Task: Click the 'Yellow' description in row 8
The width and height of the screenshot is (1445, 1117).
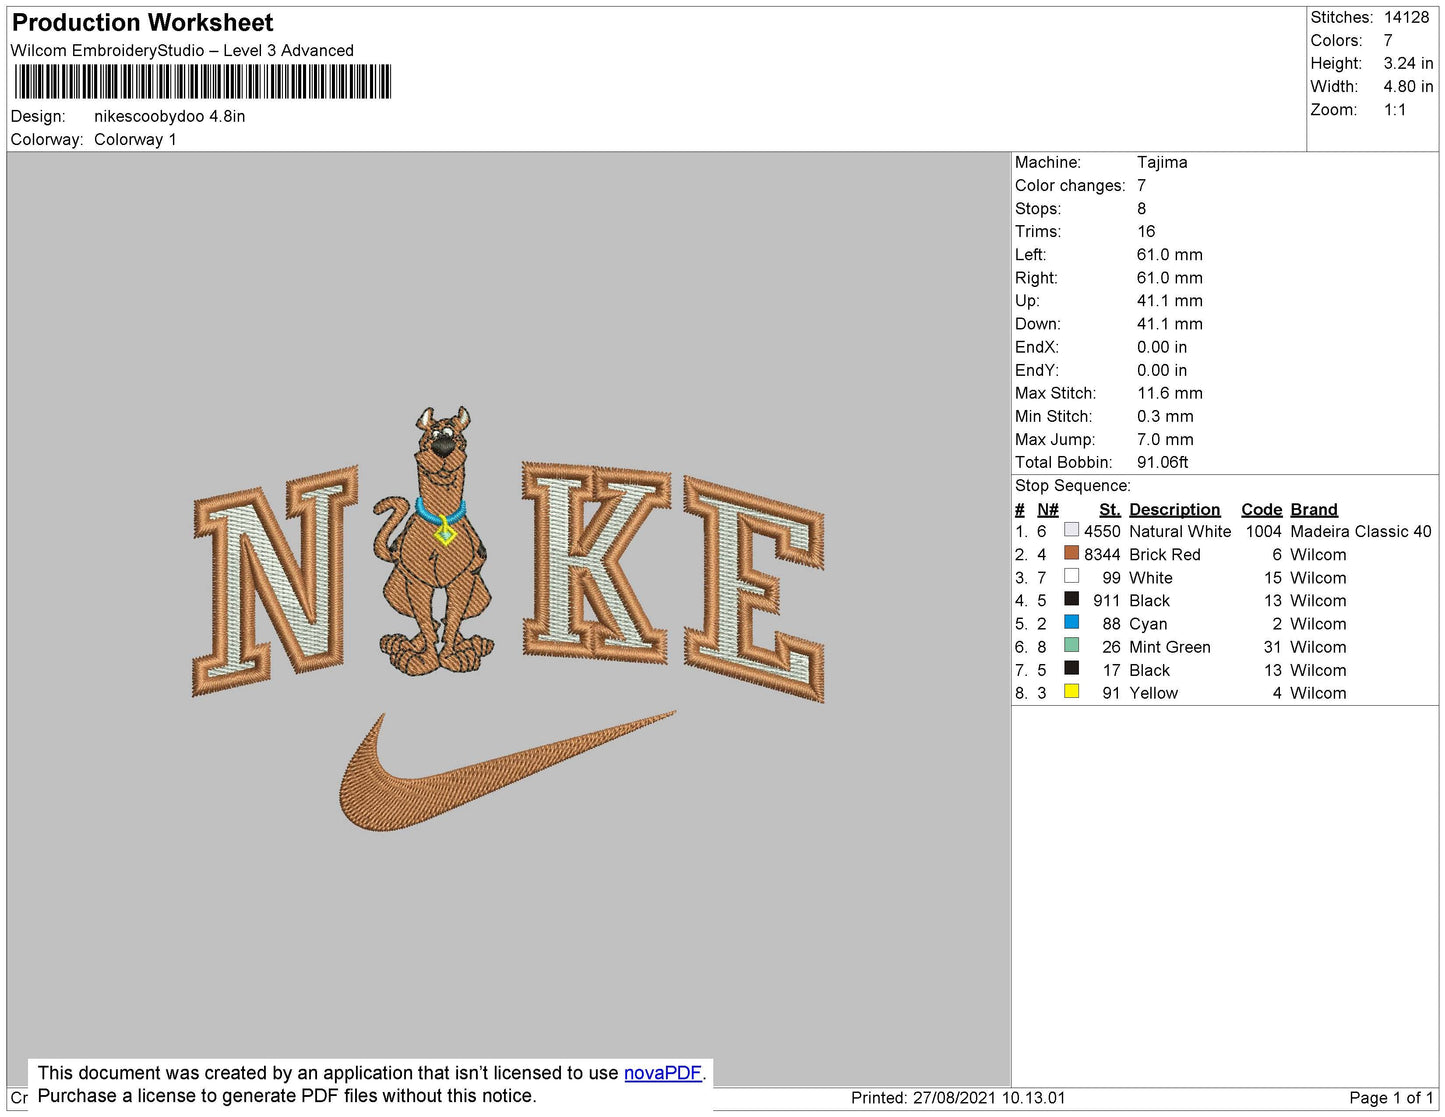Action: pyautogui.click(x=1154, y=693)
